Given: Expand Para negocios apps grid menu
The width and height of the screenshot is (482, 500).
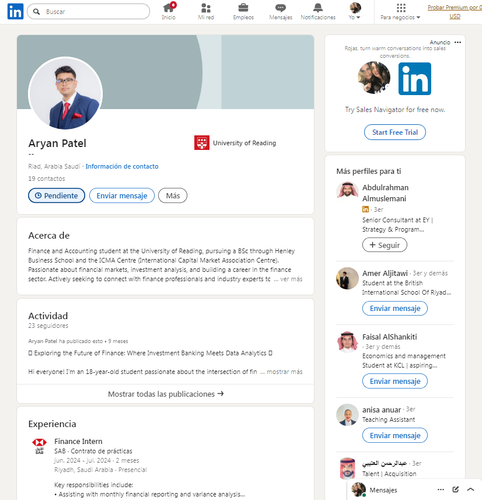Looking at the screenshot, I should (401, 11).
